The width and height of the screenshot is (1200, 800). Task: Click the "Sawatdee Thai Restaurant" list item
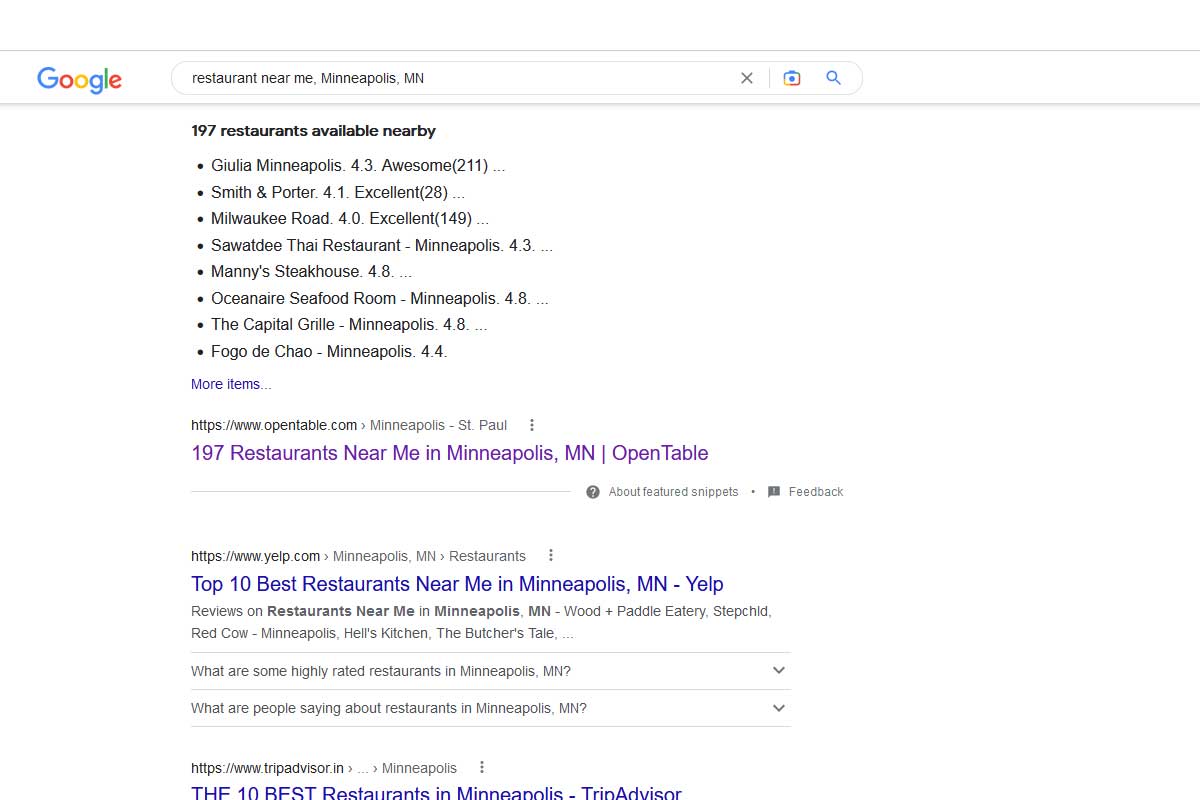(382, 245)
